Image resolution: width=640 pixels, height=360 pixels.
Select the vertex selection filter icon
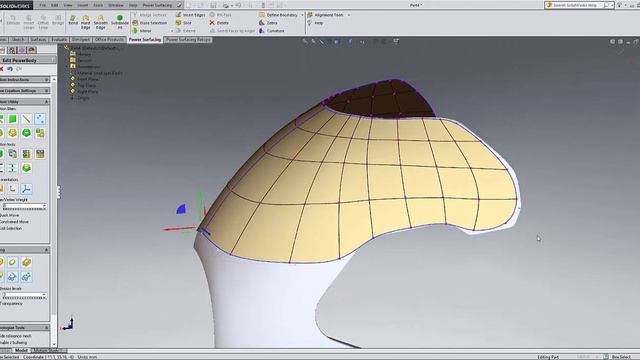[x=40, y=119]
